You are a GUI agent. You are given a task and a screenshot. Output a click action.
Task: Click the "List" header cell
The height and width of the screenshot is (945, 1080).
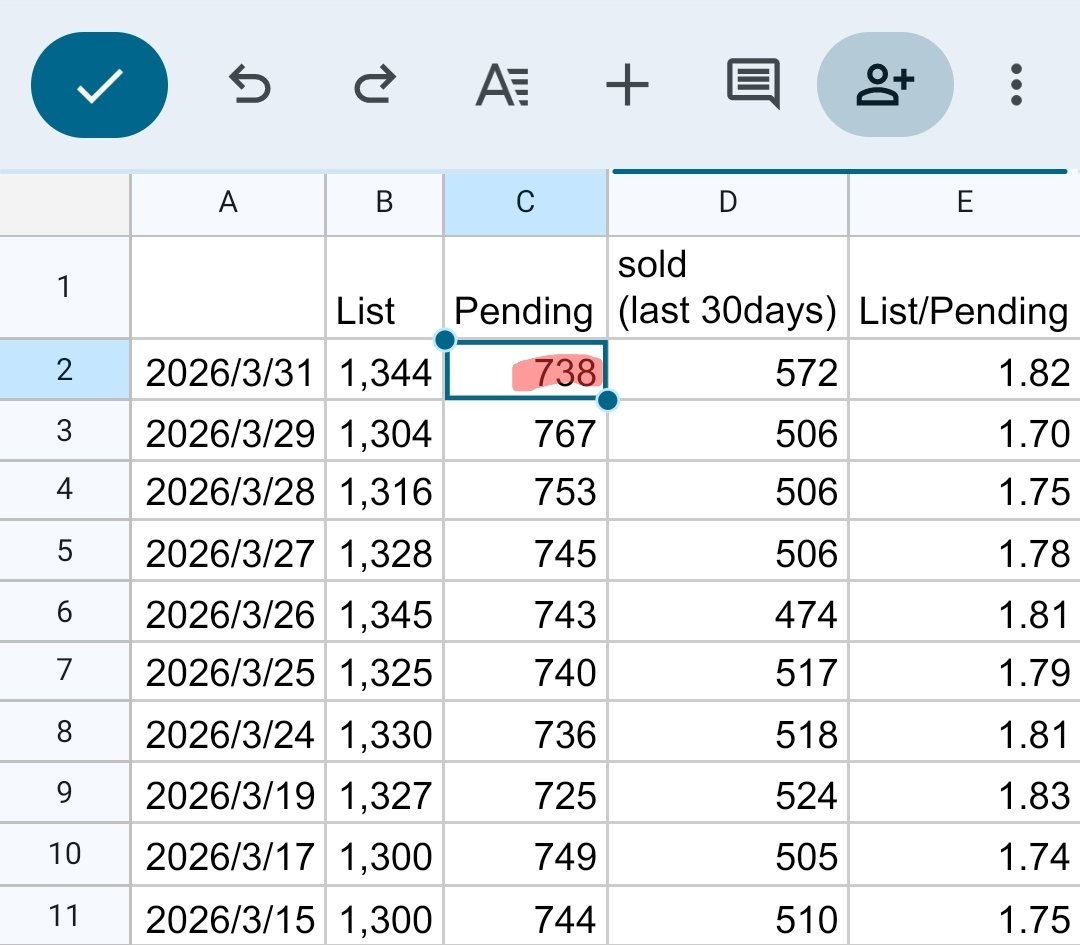click(384, 287)
